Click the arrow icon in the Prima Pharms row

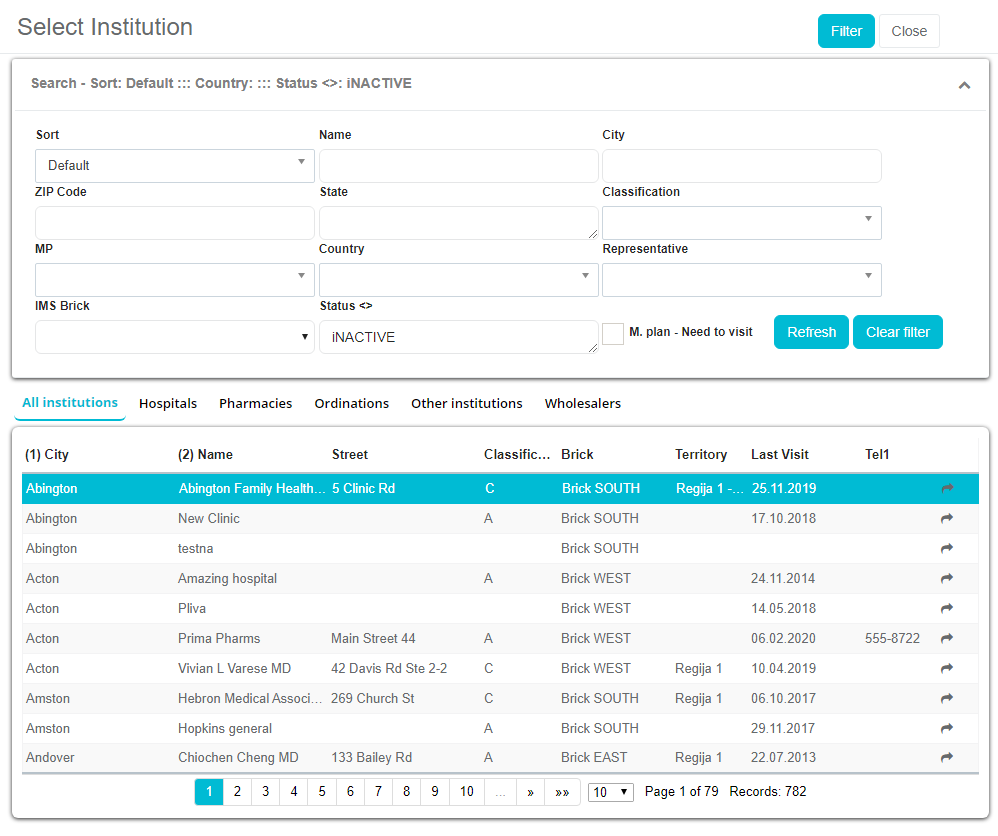click(x=947, y=638)
